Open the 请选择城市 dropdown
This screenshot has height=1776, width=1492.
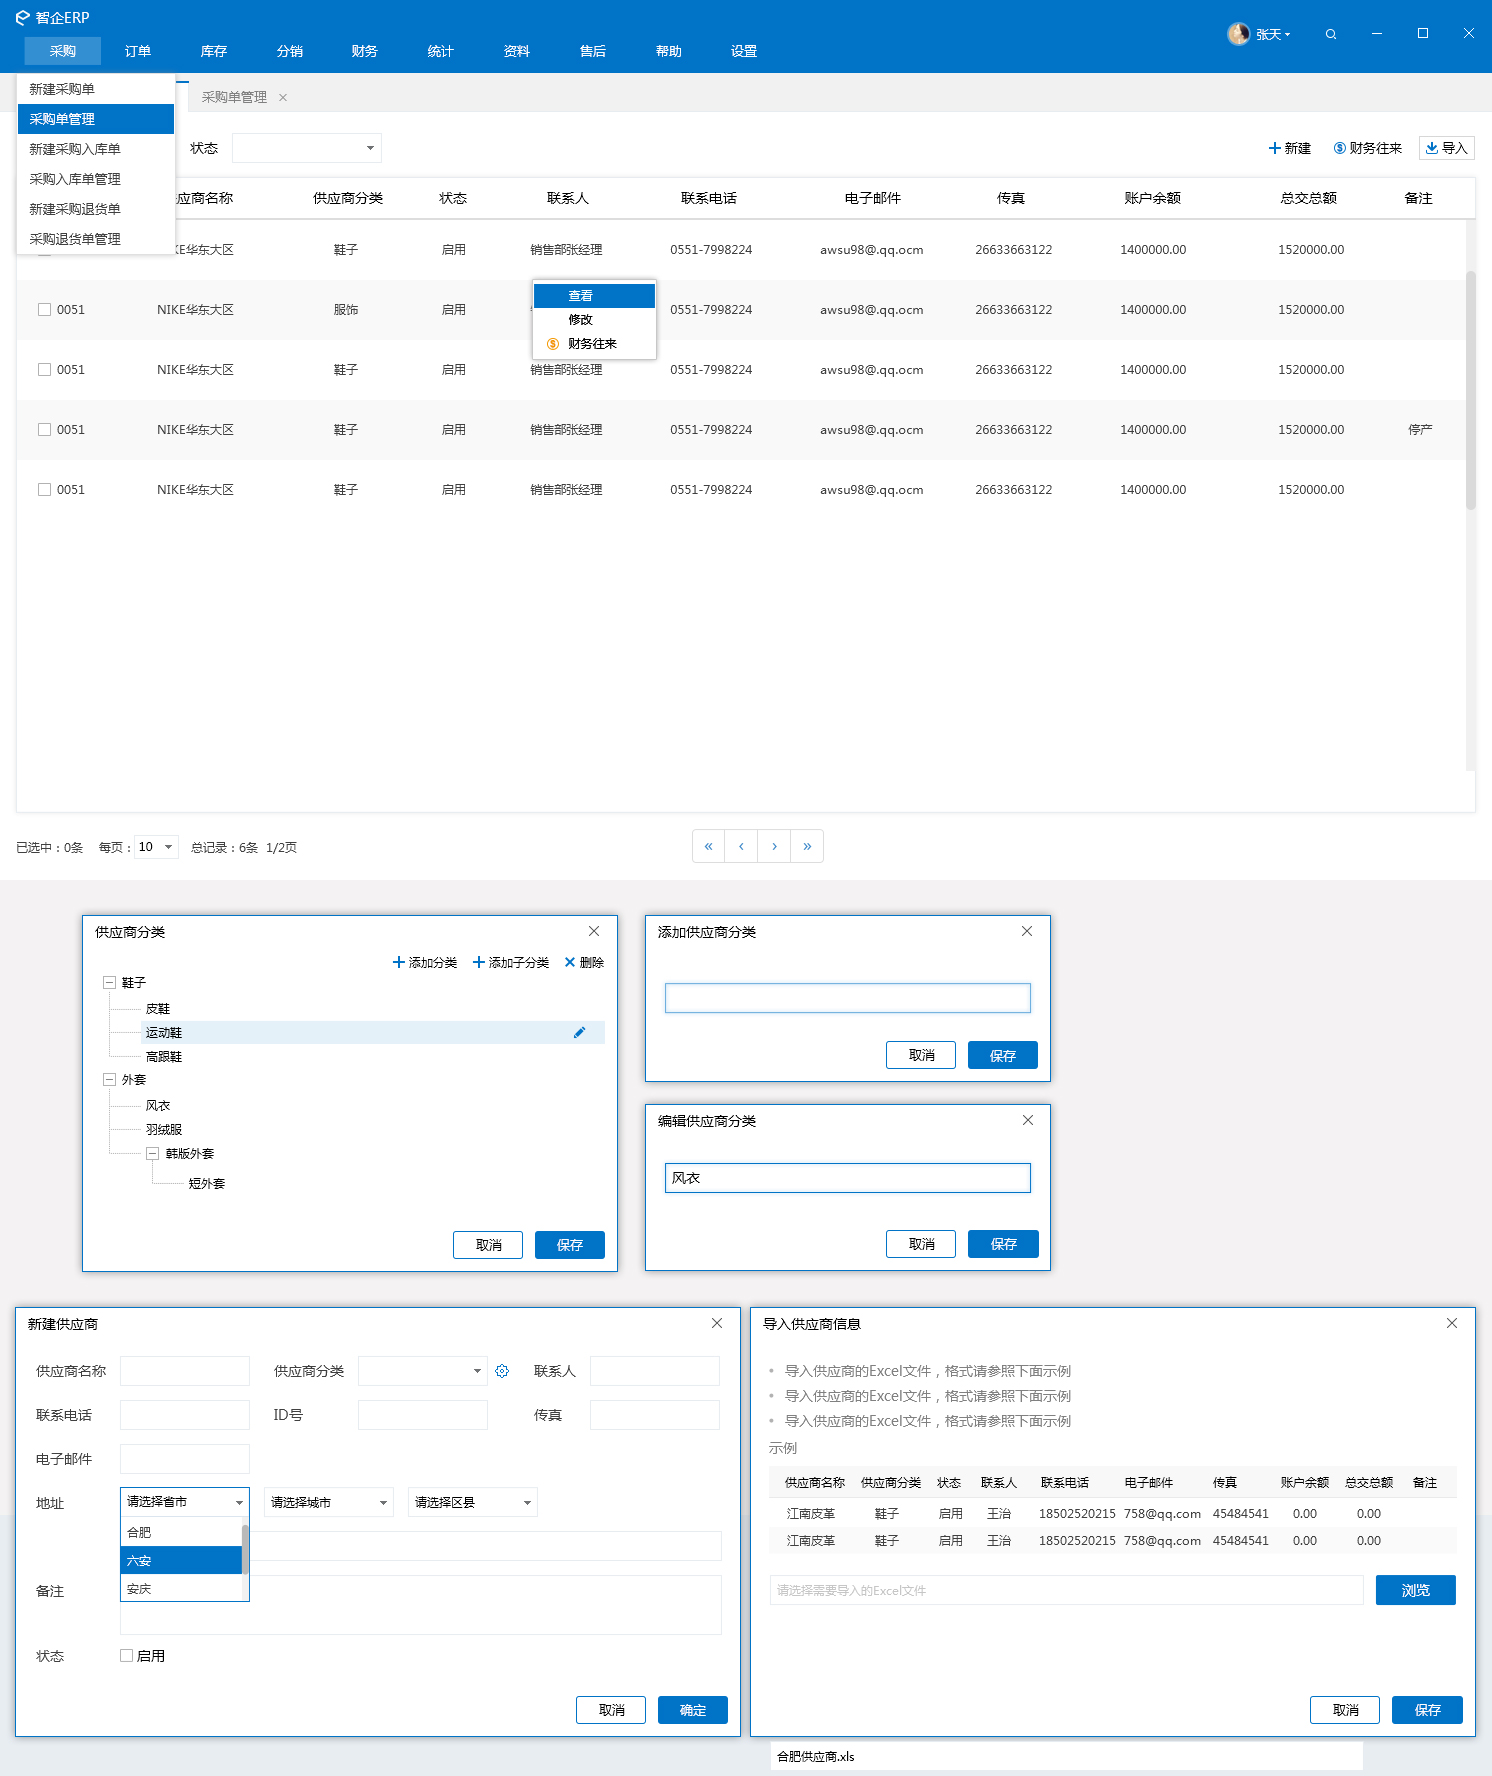329,1502
